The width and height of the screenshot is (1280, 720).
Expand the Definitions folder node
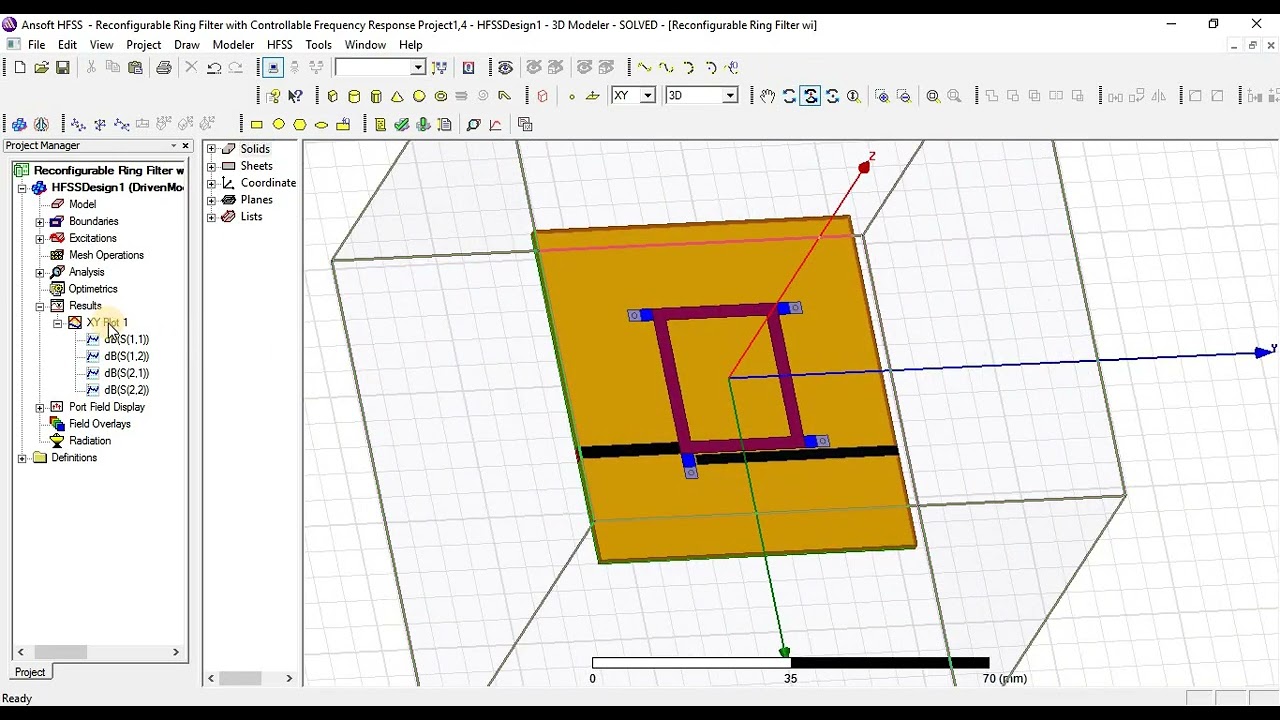(x=22, y=458)
